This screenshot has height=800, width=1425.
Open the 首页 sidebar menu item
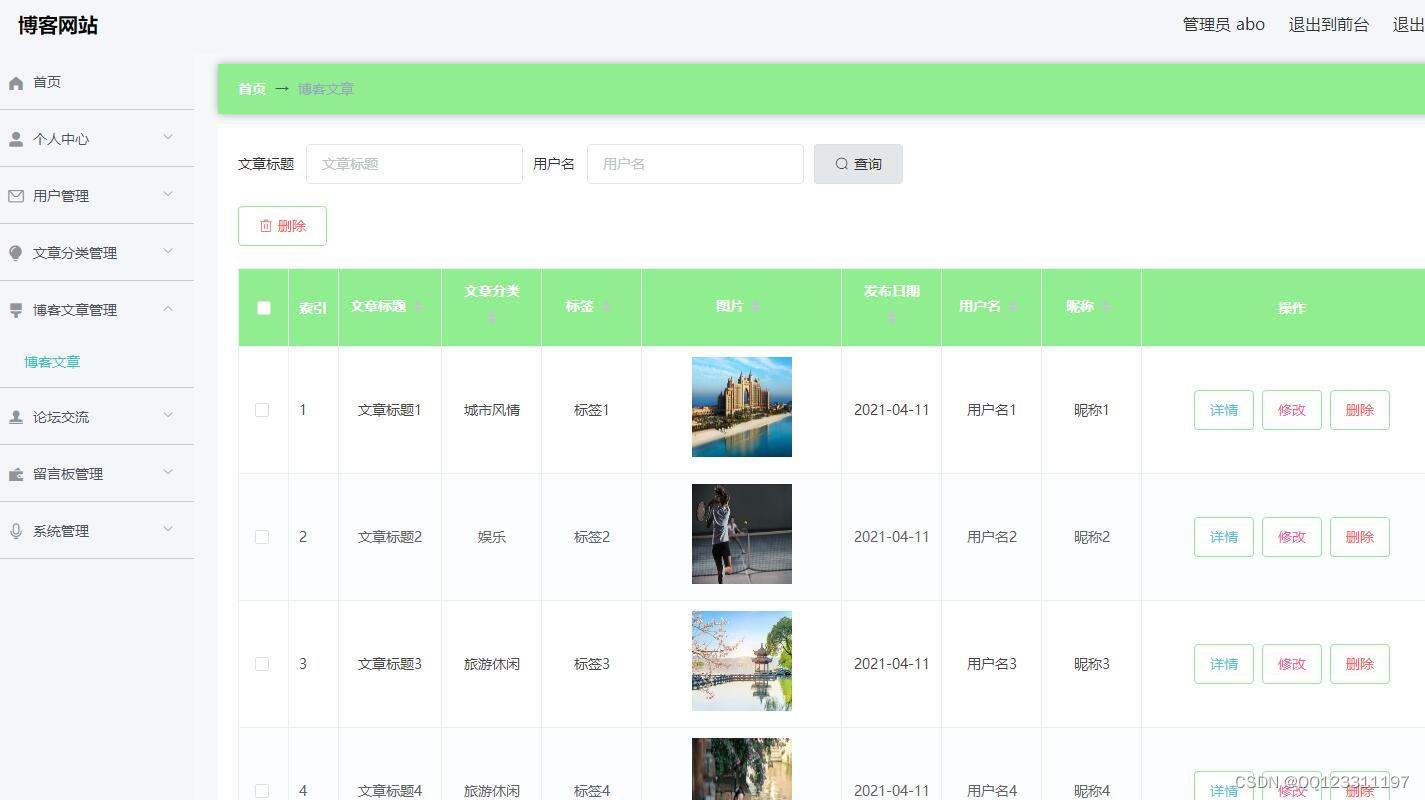coord(97,82)
